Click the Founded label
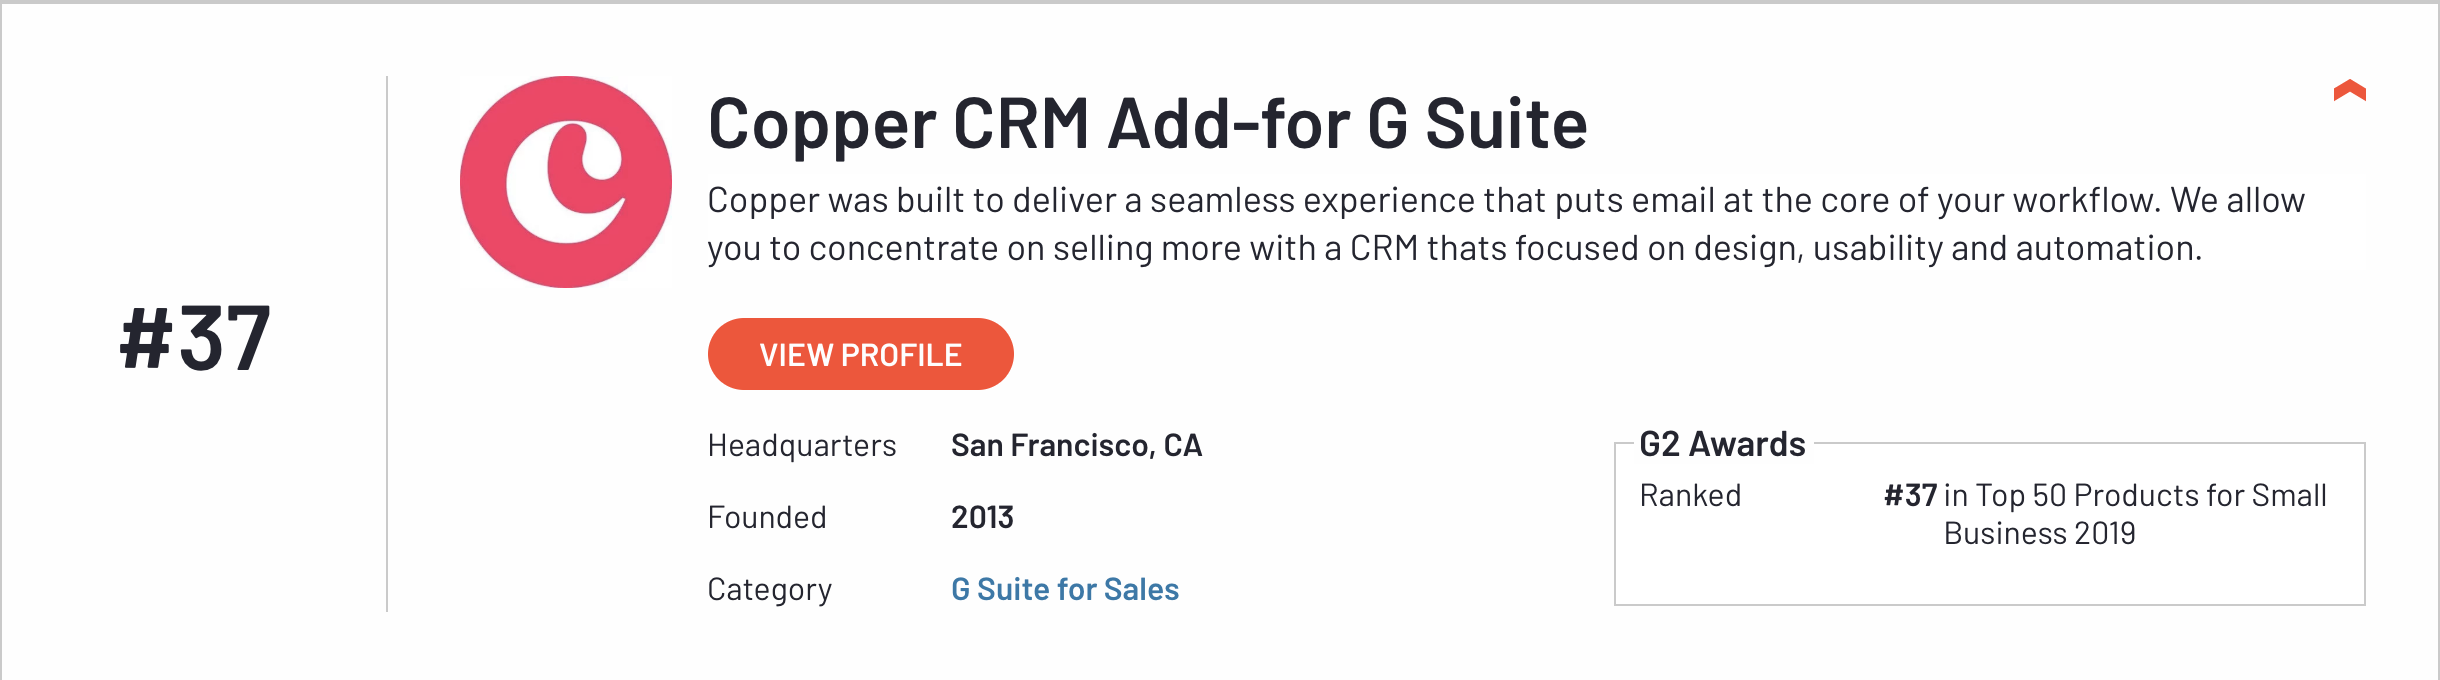The width and height of the screenshot is (2440, 680). click(x=767, y=517)
